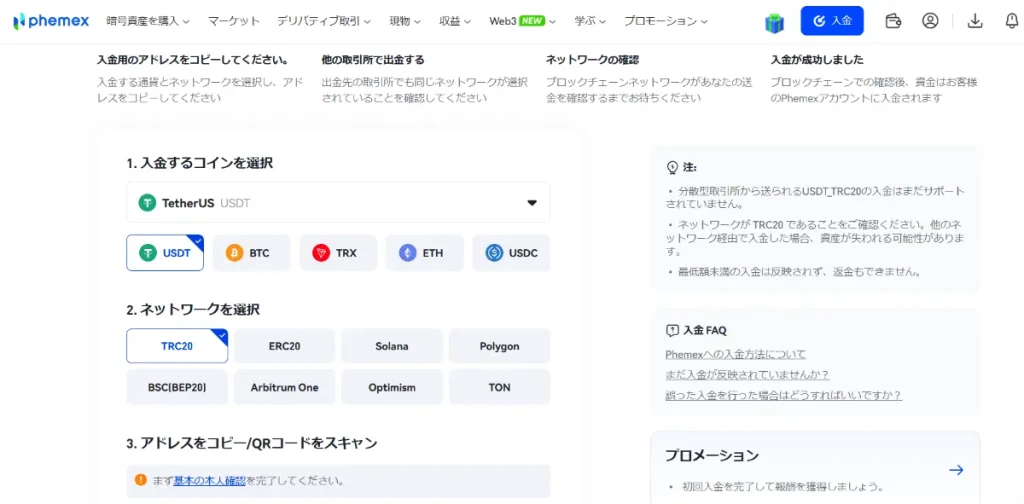The width and height of the screenshot is (1024, 504).
Task: Choose the TON network
Action: coord(500,387)
